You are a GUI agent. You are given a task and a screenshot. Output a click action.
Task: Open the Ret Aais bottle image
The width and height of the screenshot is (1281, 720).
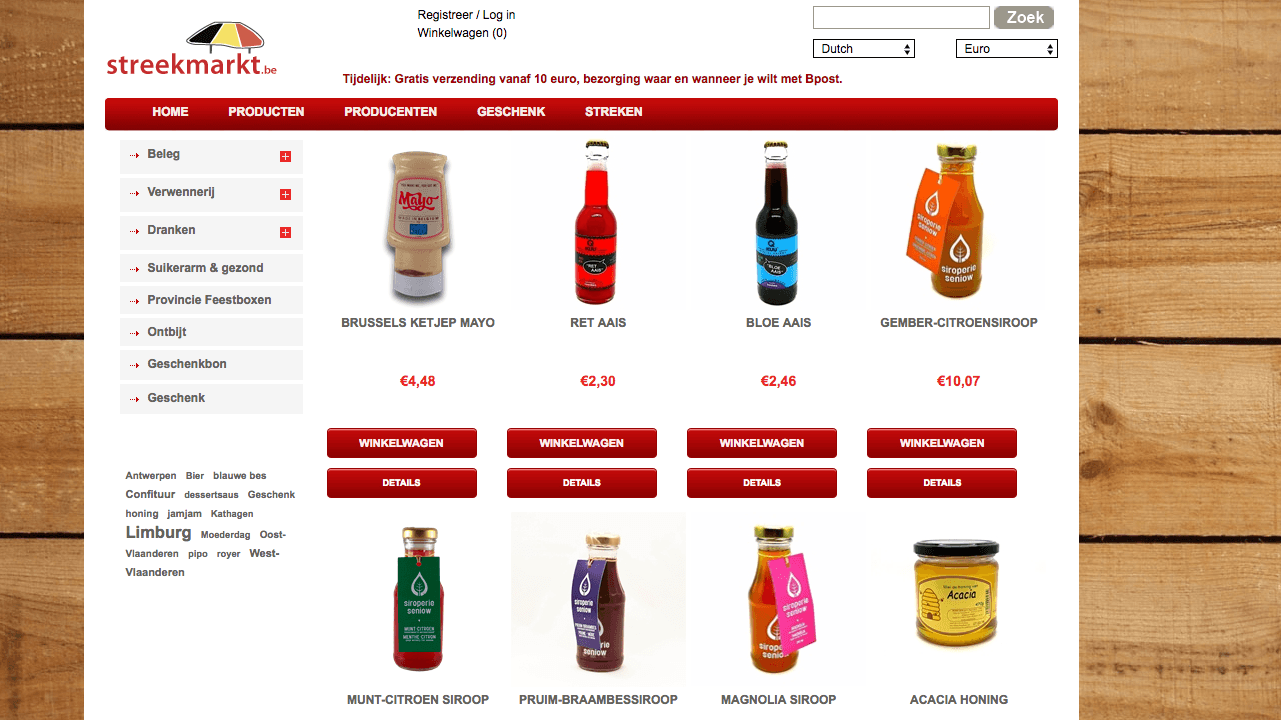(598, 222)
